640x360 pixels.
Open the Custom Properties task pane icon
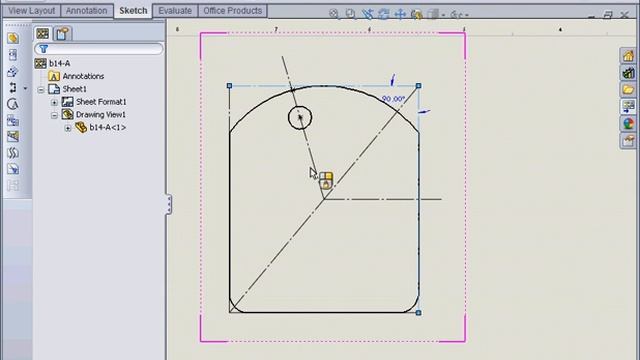point(628,140)
